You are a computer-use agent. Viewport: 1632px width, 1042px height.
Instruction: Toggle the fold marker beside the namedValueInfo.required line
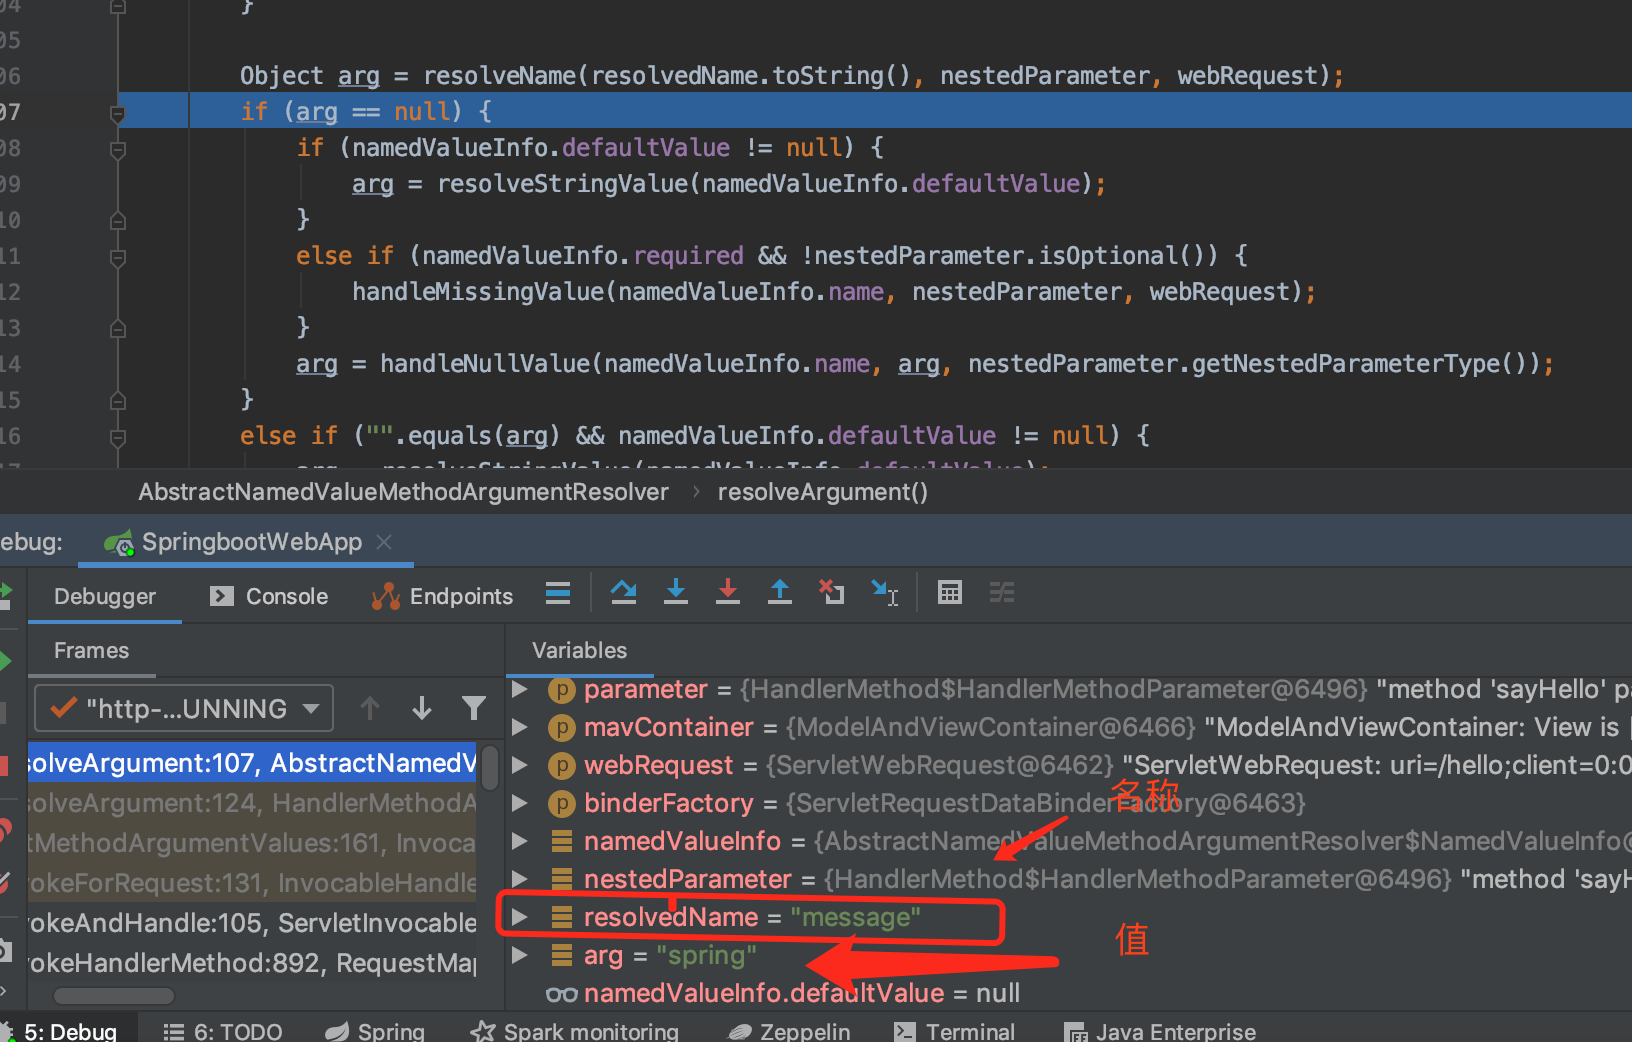(117, 257)
